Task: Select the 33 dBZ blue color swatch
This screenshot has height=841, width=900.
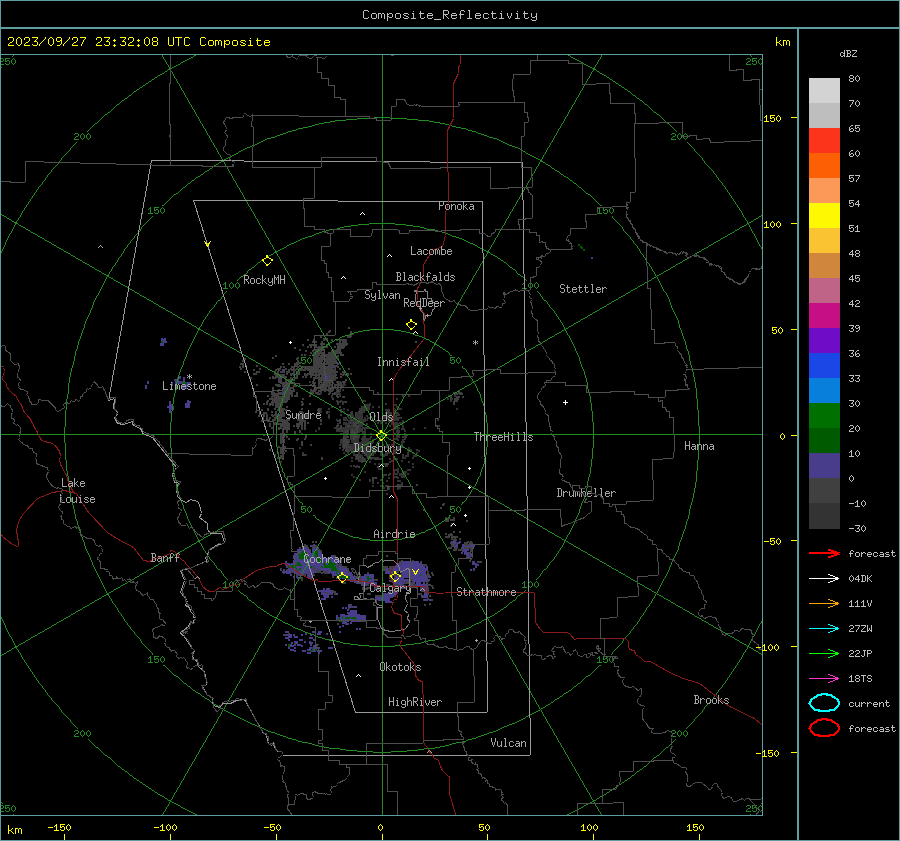Action: [x=824, y=390]
